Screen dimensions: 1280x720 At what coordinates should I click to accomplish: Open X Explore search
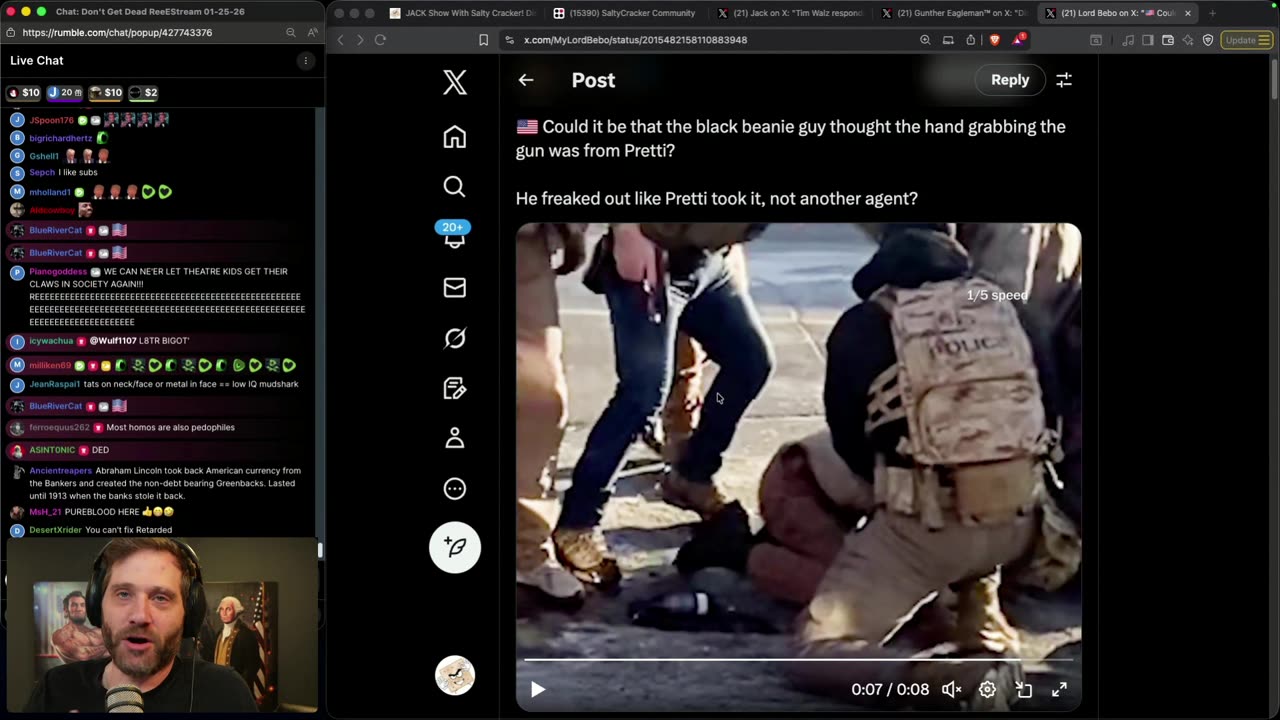click(x=455, y=187)
